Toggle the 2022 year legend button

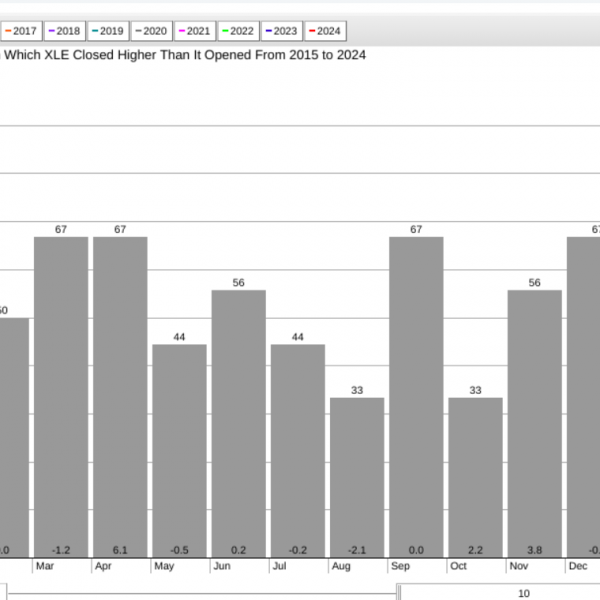(x=238, y=31)
